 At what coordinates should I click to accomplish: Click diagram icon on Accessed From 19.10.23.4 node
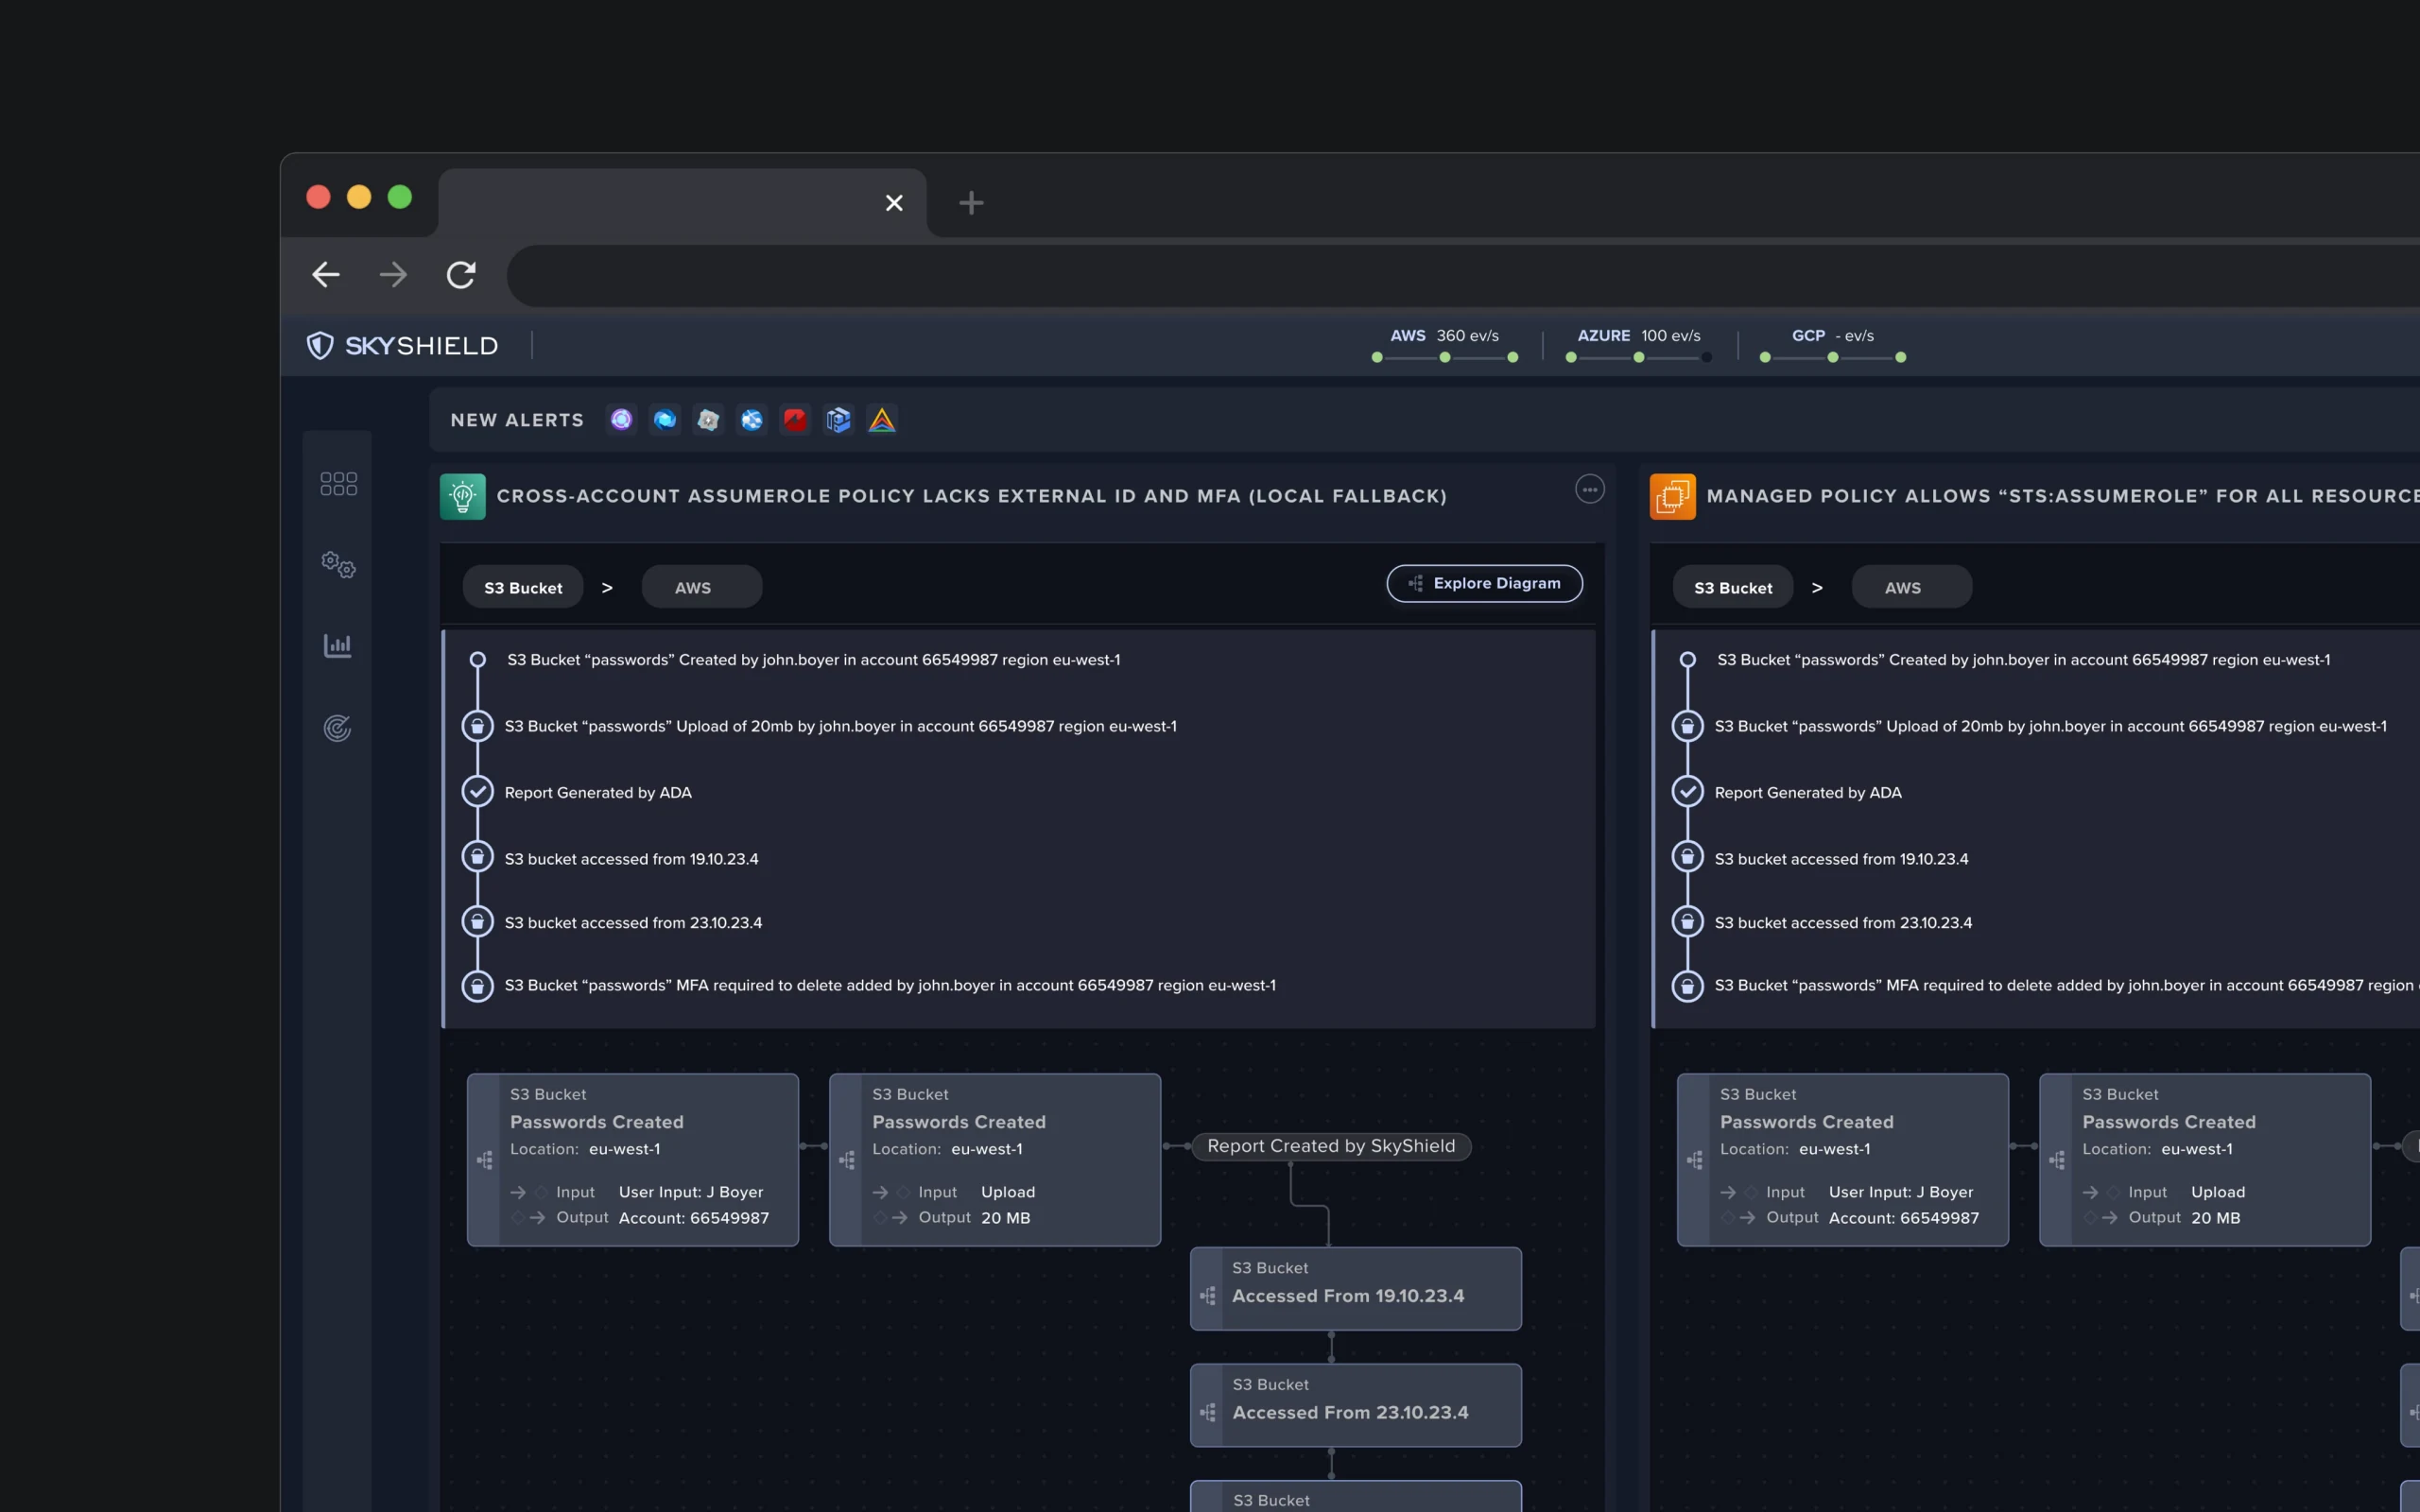click(x=1208, y=1296)
